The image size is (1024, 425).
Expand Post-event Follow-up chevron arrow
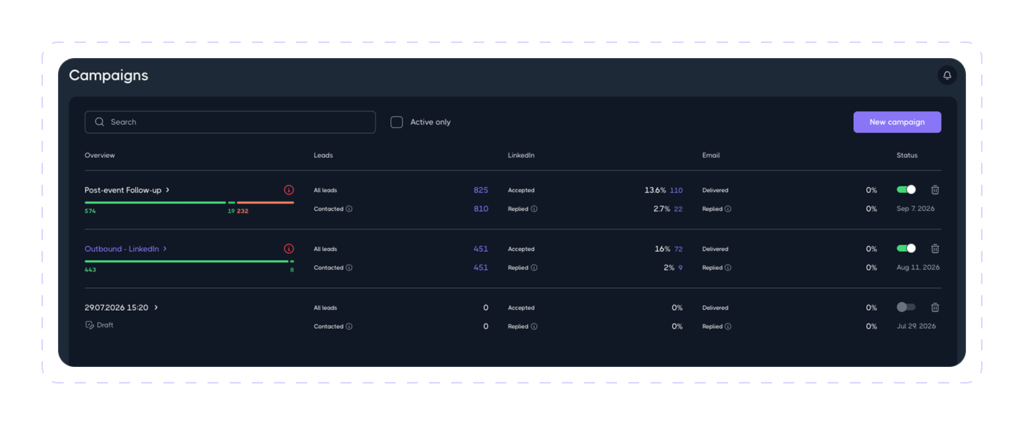pos(168,190)
